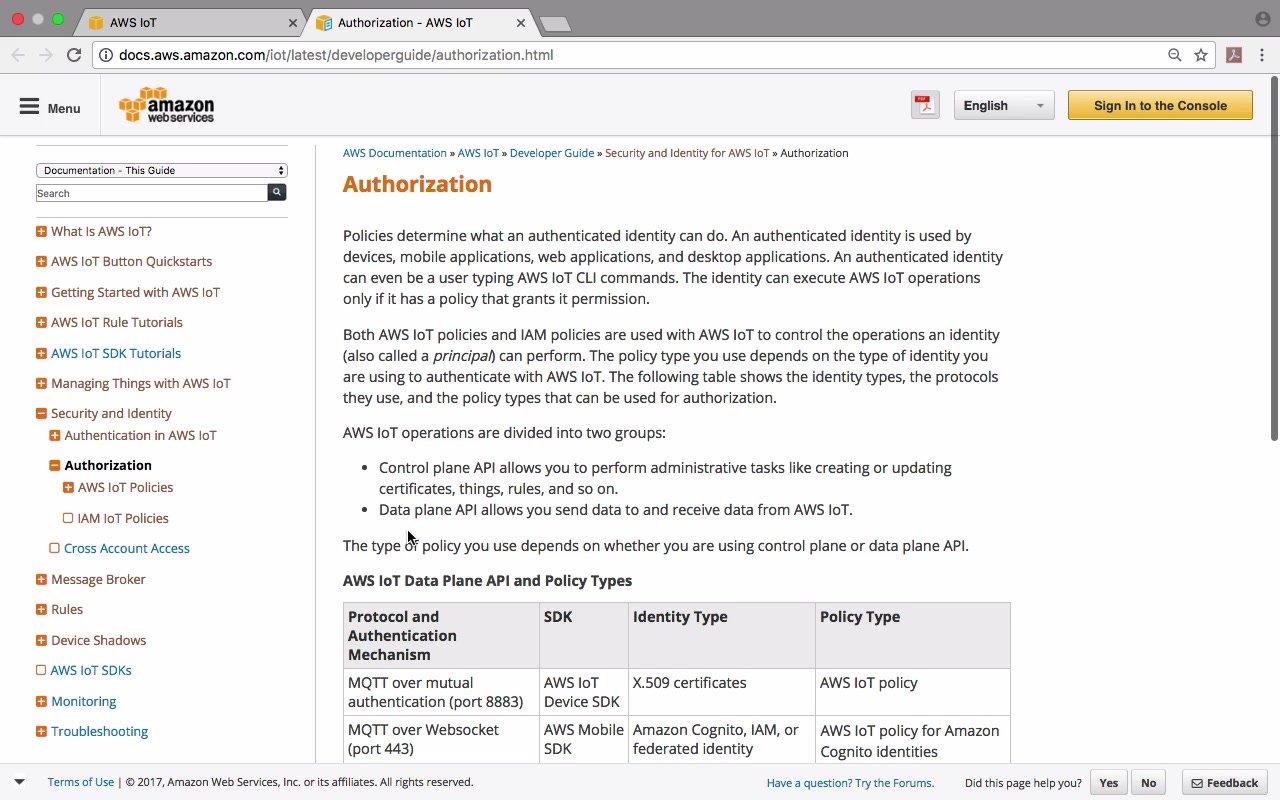Screen dimensions: 1280x800
Task: Open IAM IoT Policies in sidebar
Action: coord(123,518)
